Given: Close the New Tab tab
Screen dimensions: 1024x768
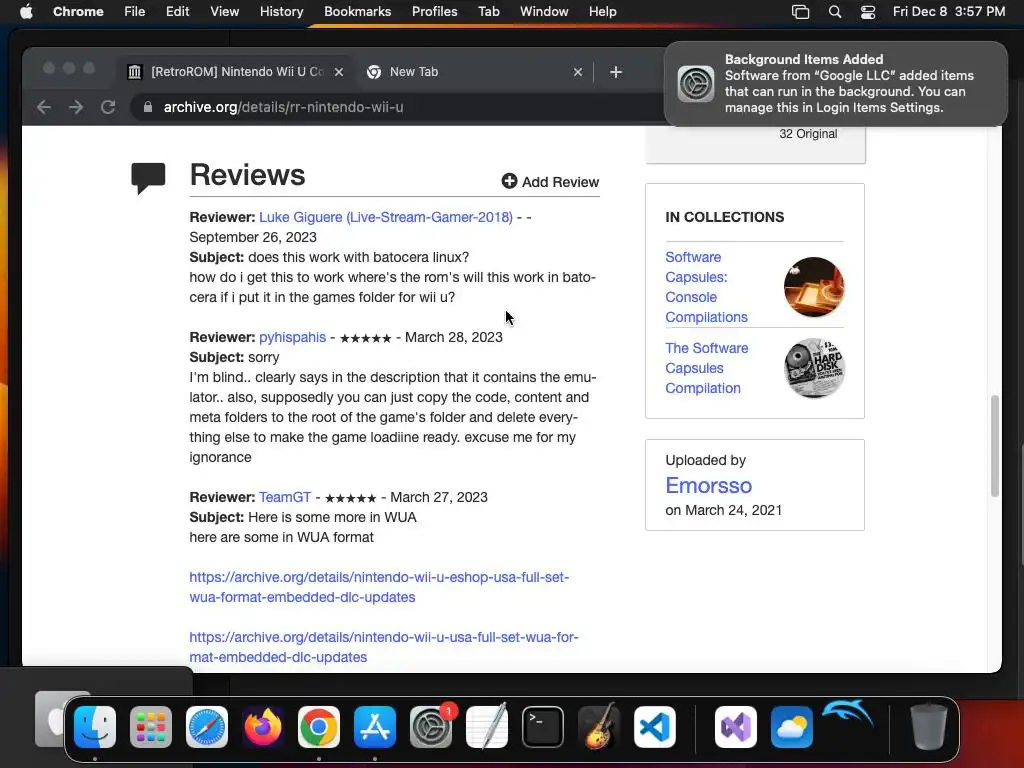Looking at the screenshot, I should [578, 72].
